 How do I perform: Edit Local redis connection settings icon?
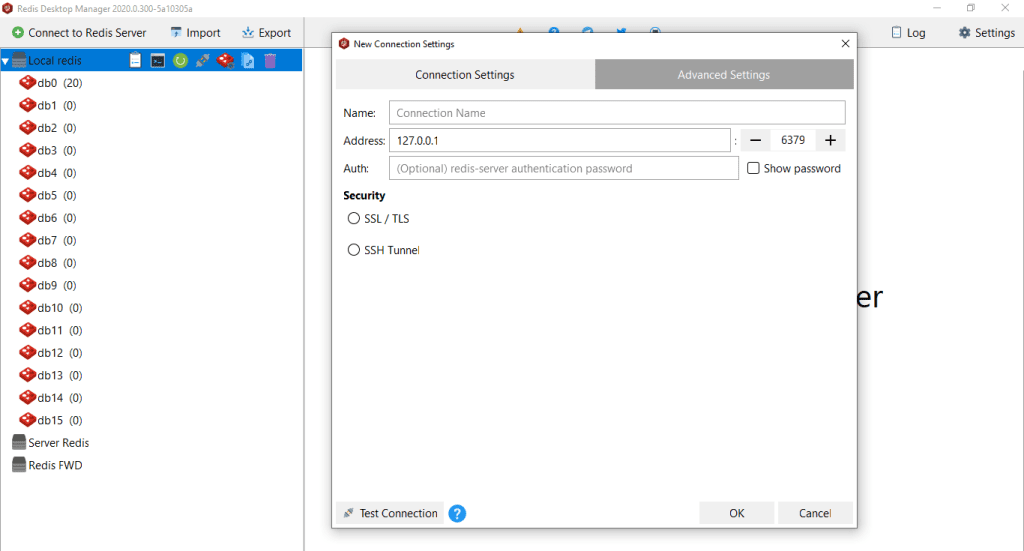coord(225,61)
